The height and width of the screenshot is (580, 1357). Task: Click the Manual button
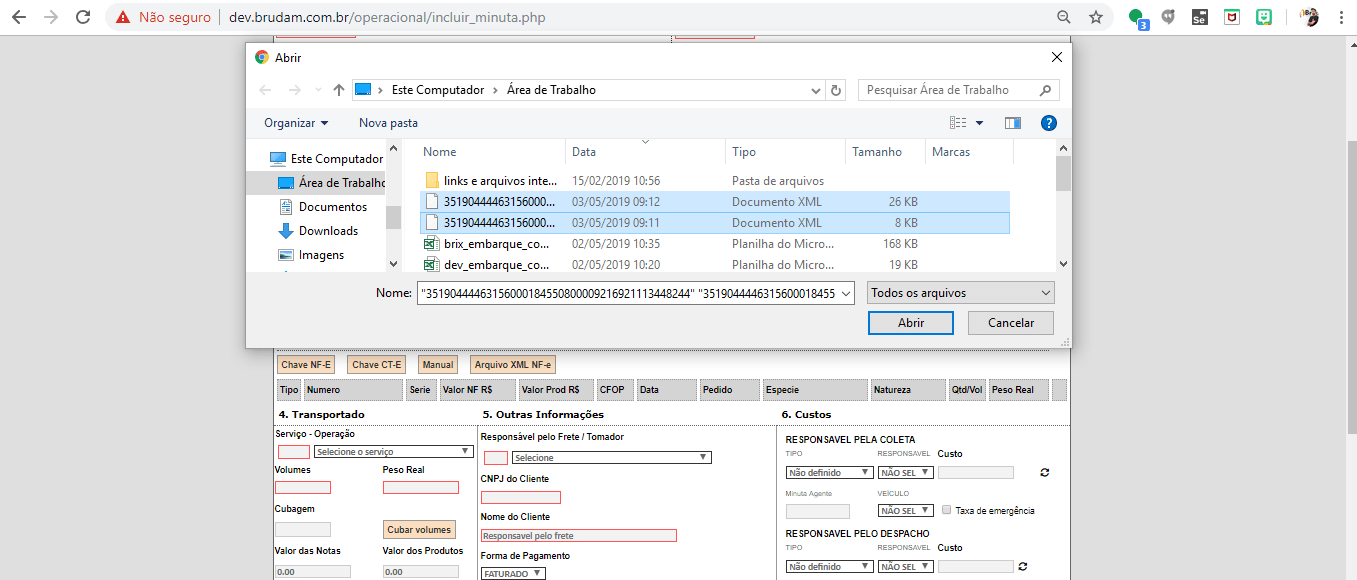tap(438, 365)
